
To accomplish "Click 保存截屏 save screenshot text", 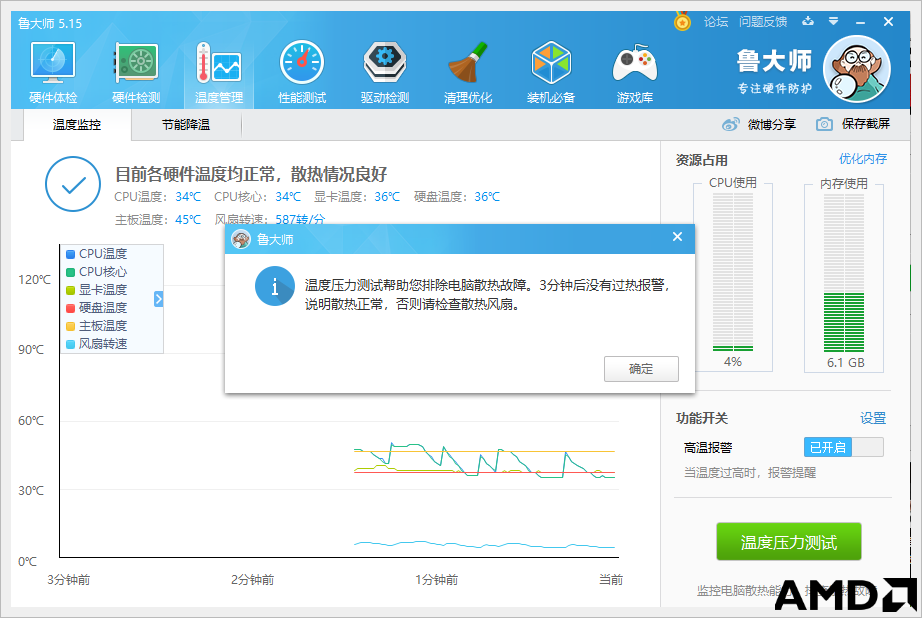I will [x=866, y=124].
